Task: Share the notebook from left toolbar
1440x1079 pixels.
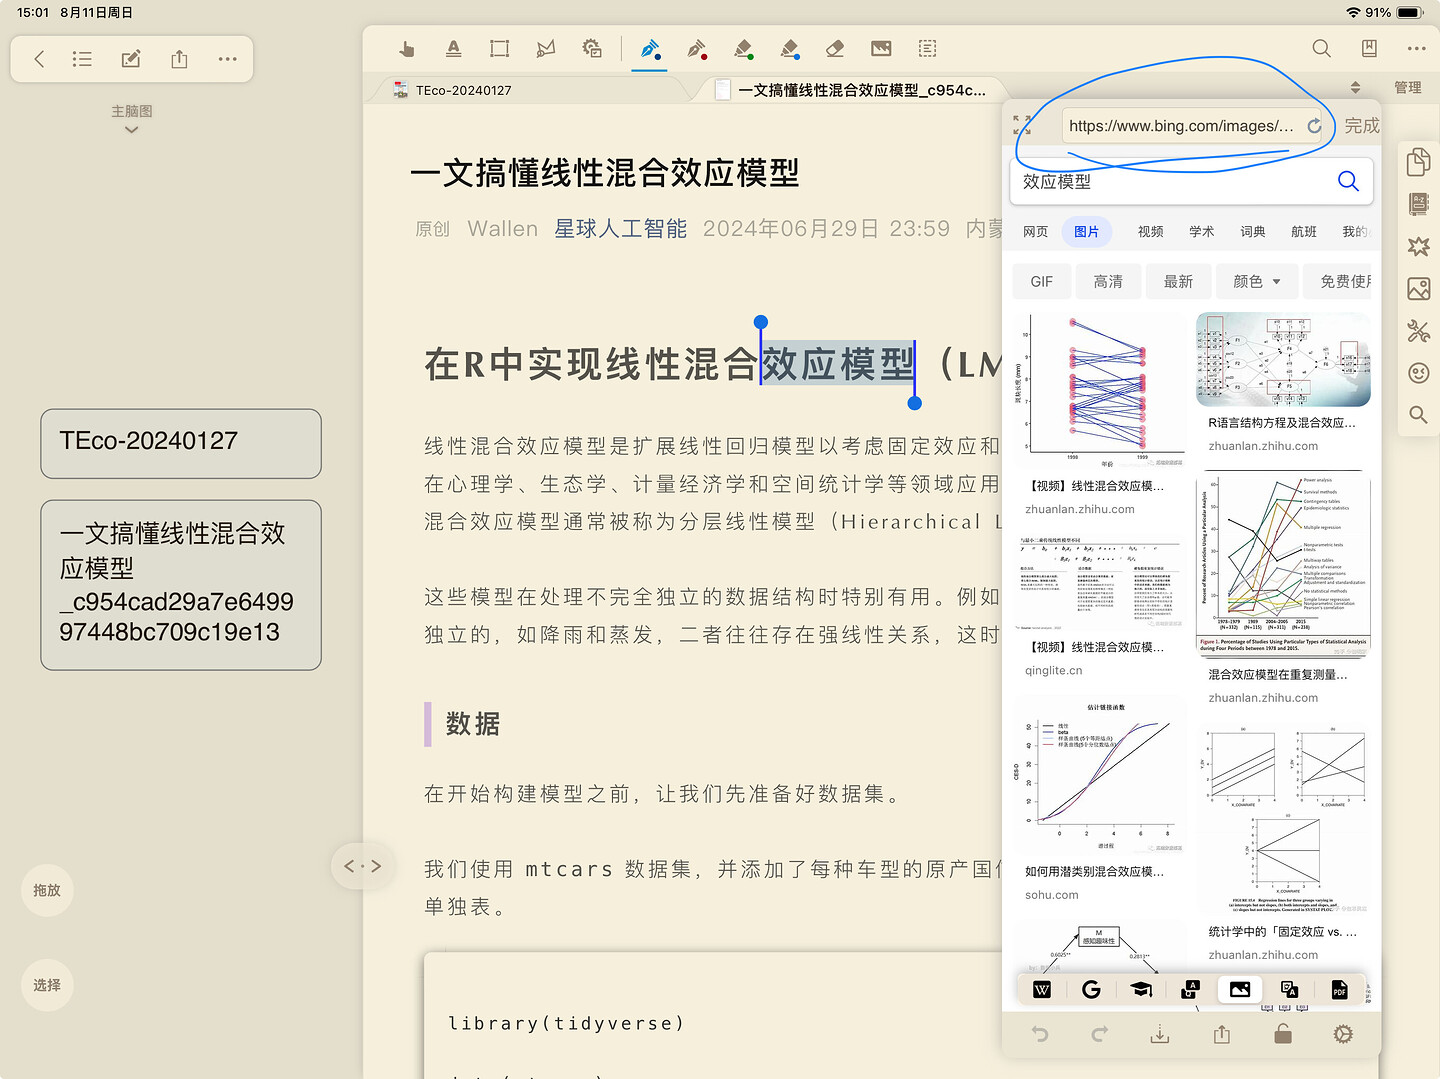Action: click(179, 59)
